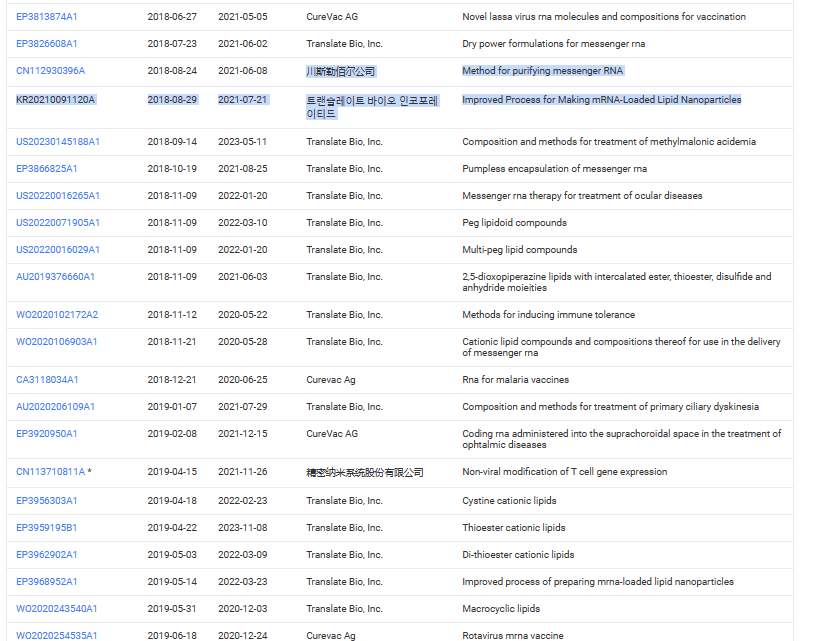Go to patent US20220016265A1
Image resolution: width=835 pixels, height=641 pixels.
(58, 196)
